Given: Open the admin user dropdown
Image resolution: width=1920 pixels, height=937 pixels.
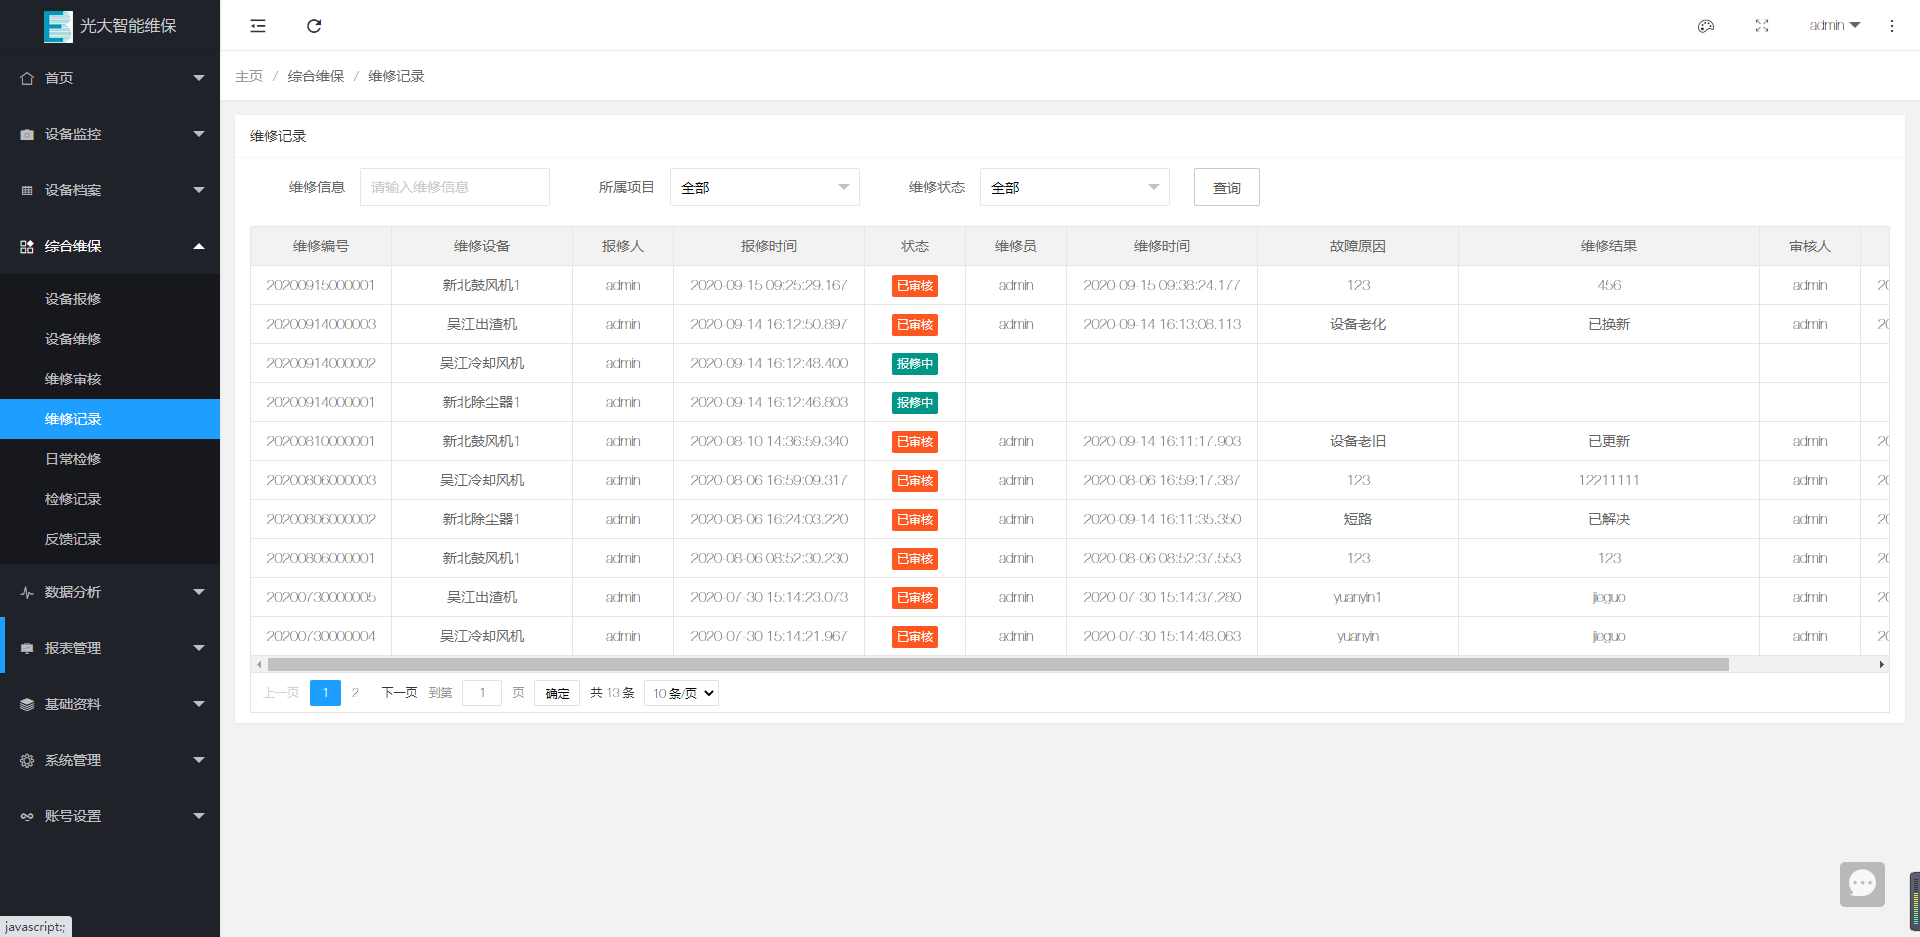Looking at the screenshot, I should point(1834,26).
